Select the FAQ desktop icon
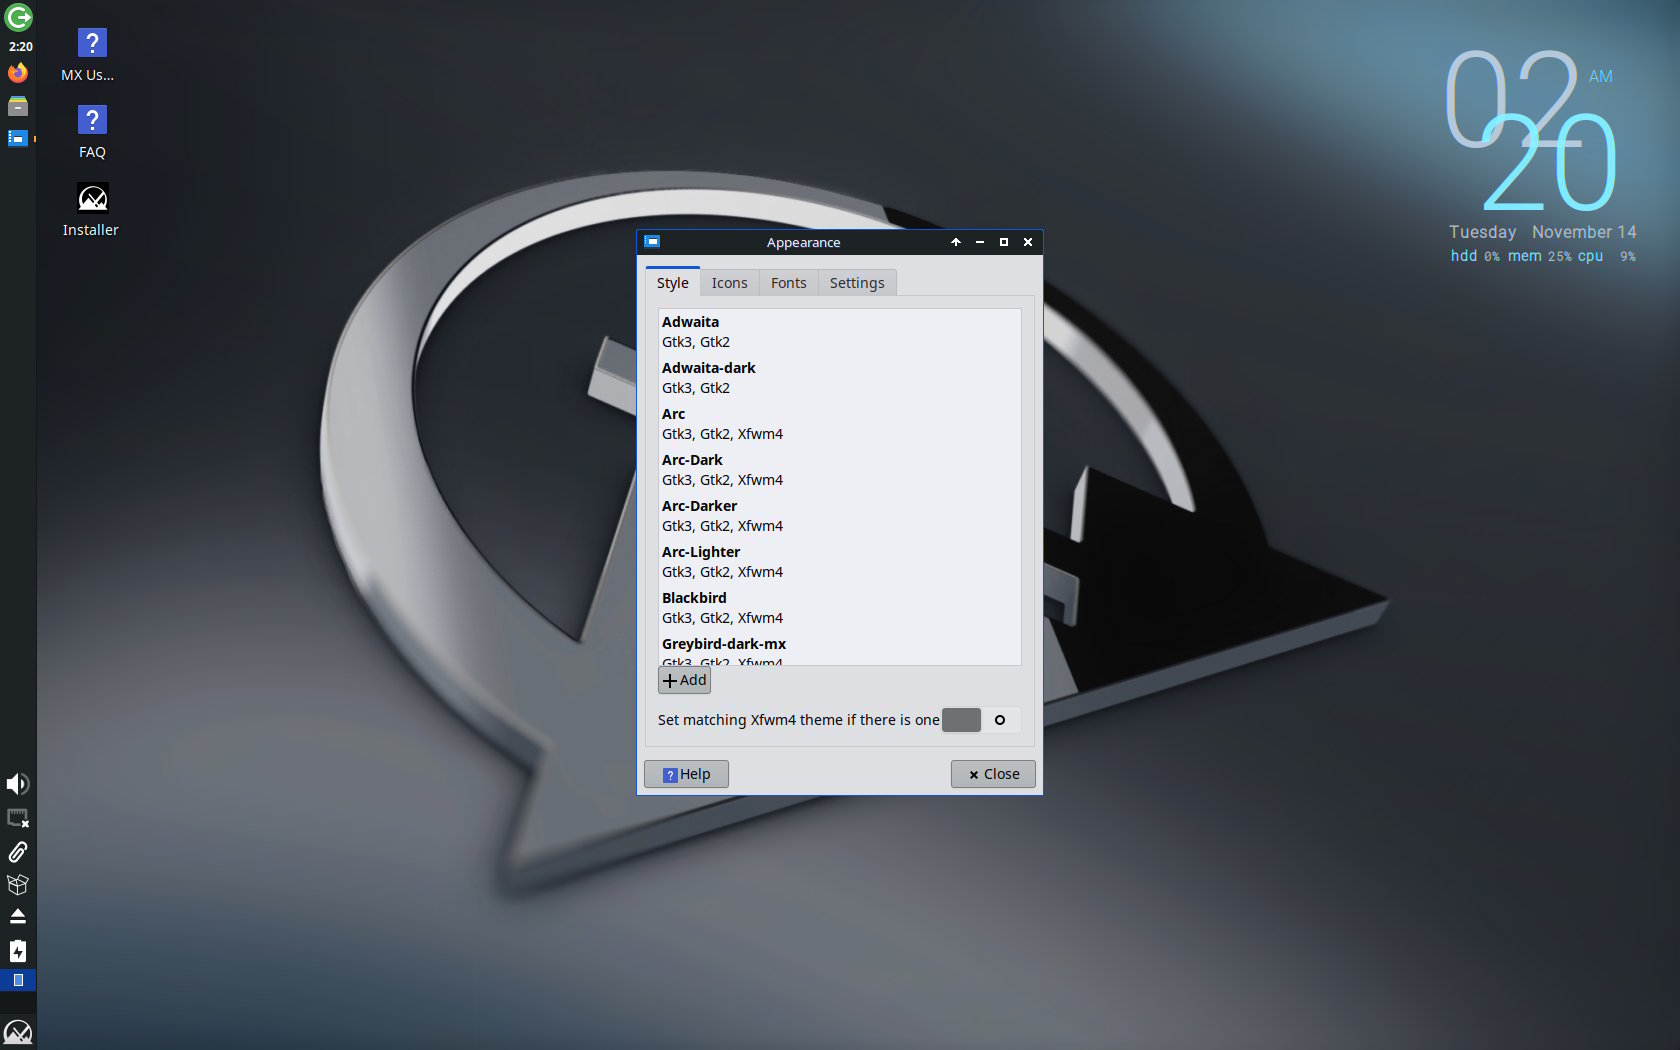This screenshot has height=1050, width=1680. point(92,133)
